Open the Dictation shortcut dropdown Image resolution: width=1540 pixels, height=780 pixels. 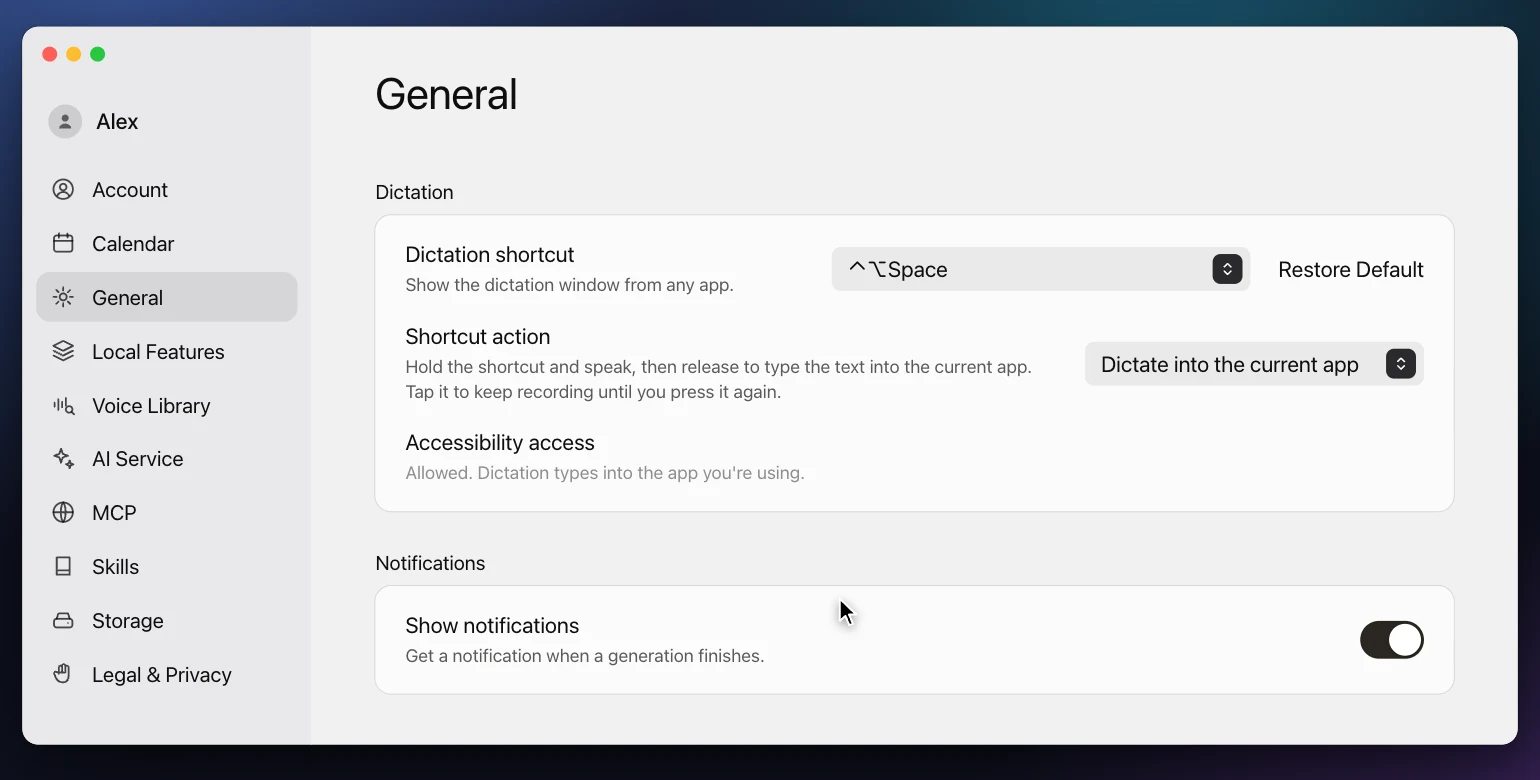1041,270
